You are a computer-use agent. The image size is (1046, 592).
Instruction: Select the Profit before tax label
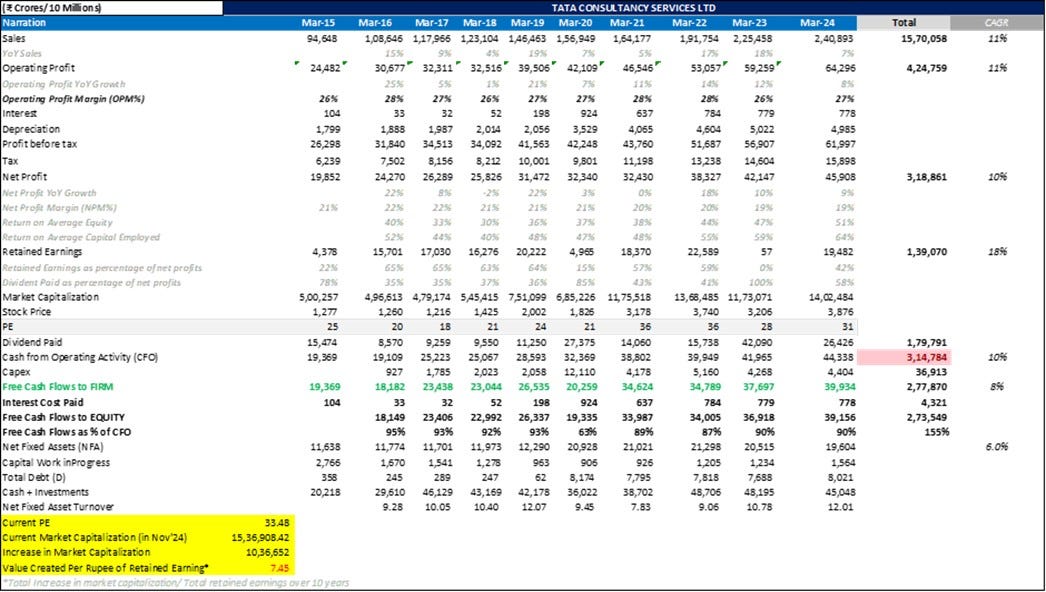click(39, 144)
